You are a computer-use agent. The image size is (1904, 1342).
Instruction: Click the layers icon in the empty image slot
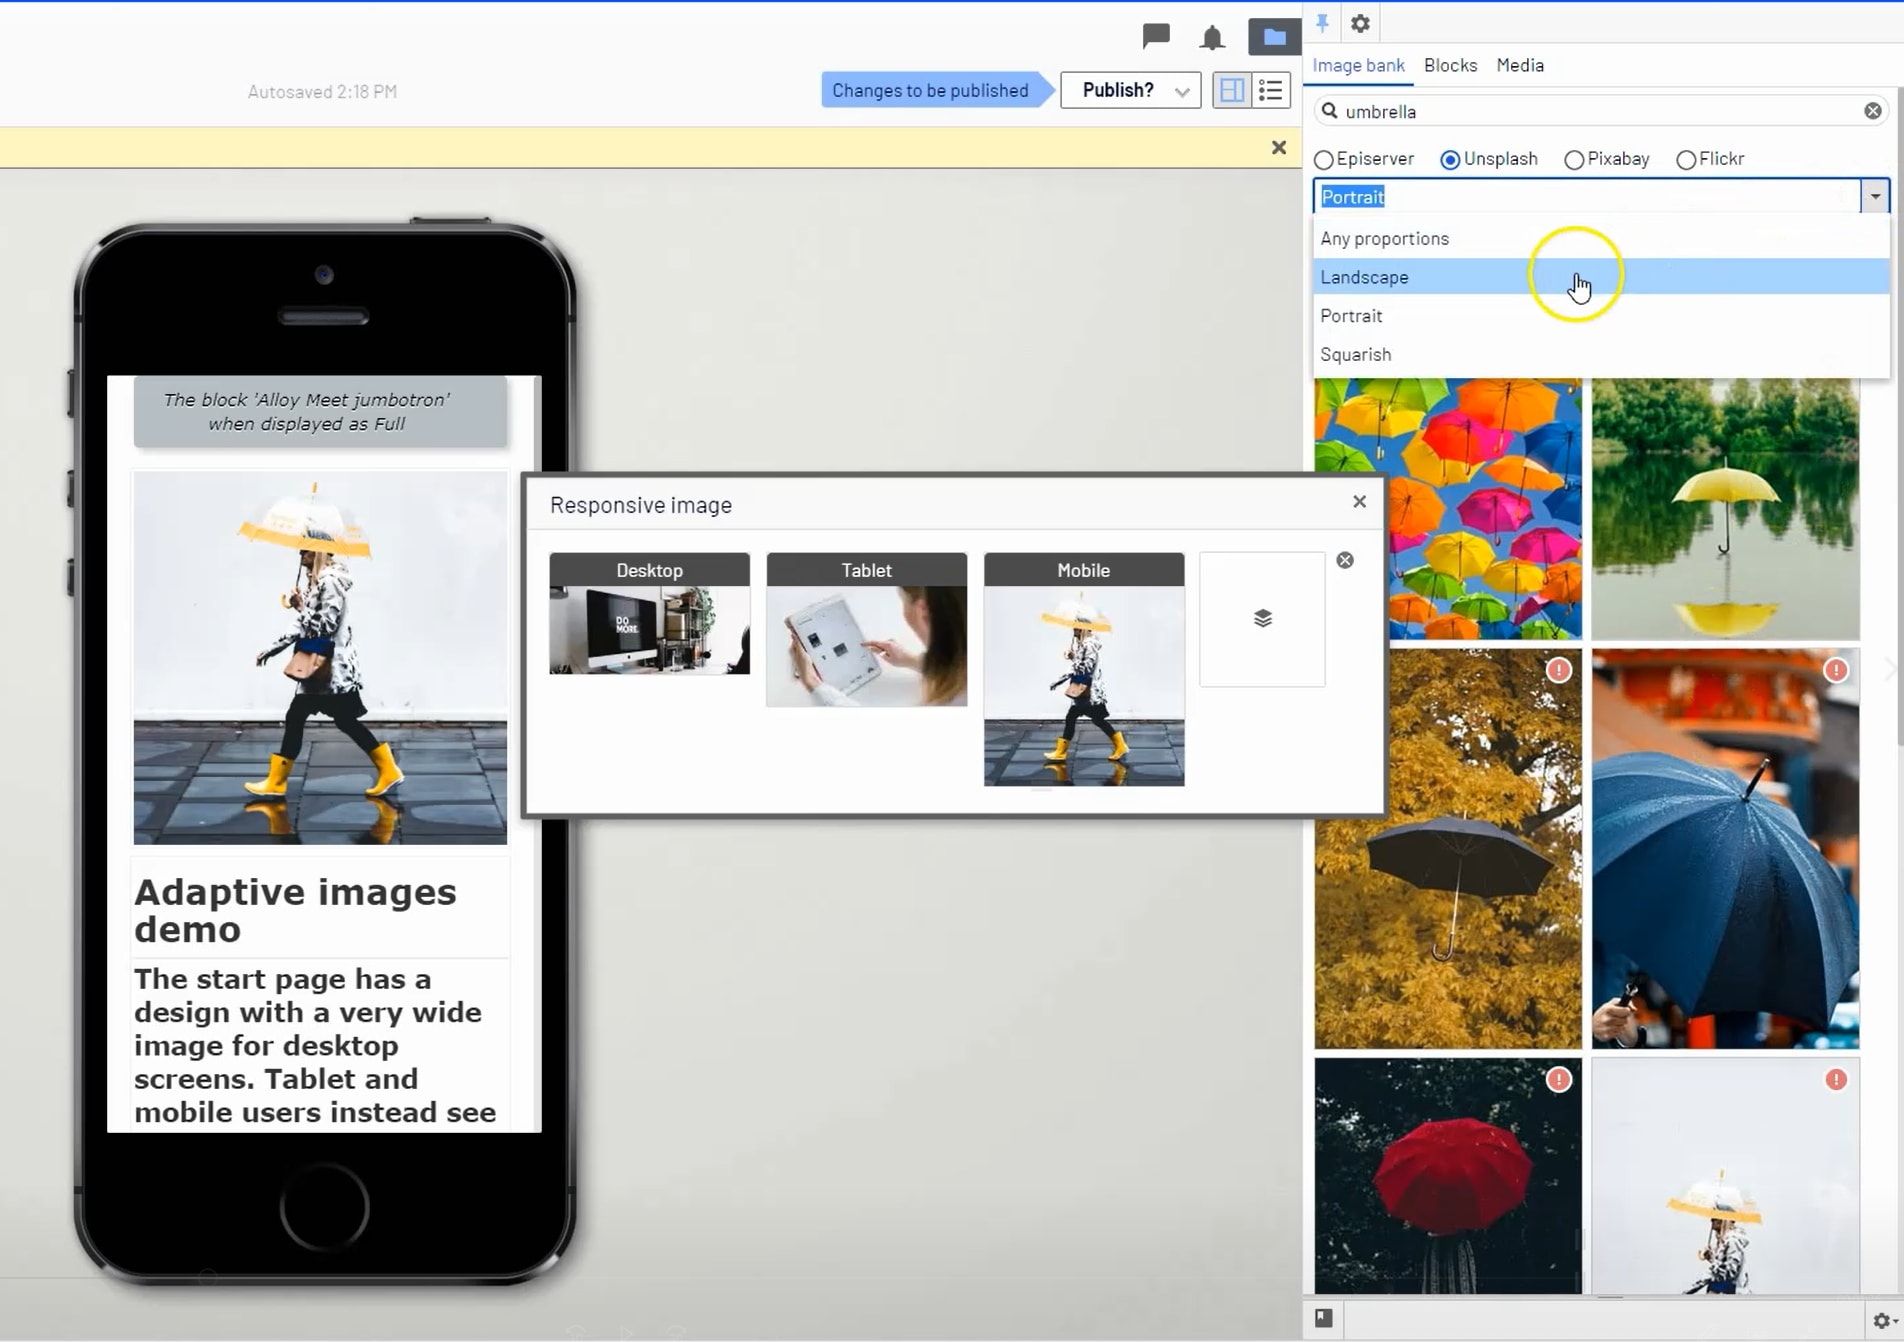[1262, 618]
